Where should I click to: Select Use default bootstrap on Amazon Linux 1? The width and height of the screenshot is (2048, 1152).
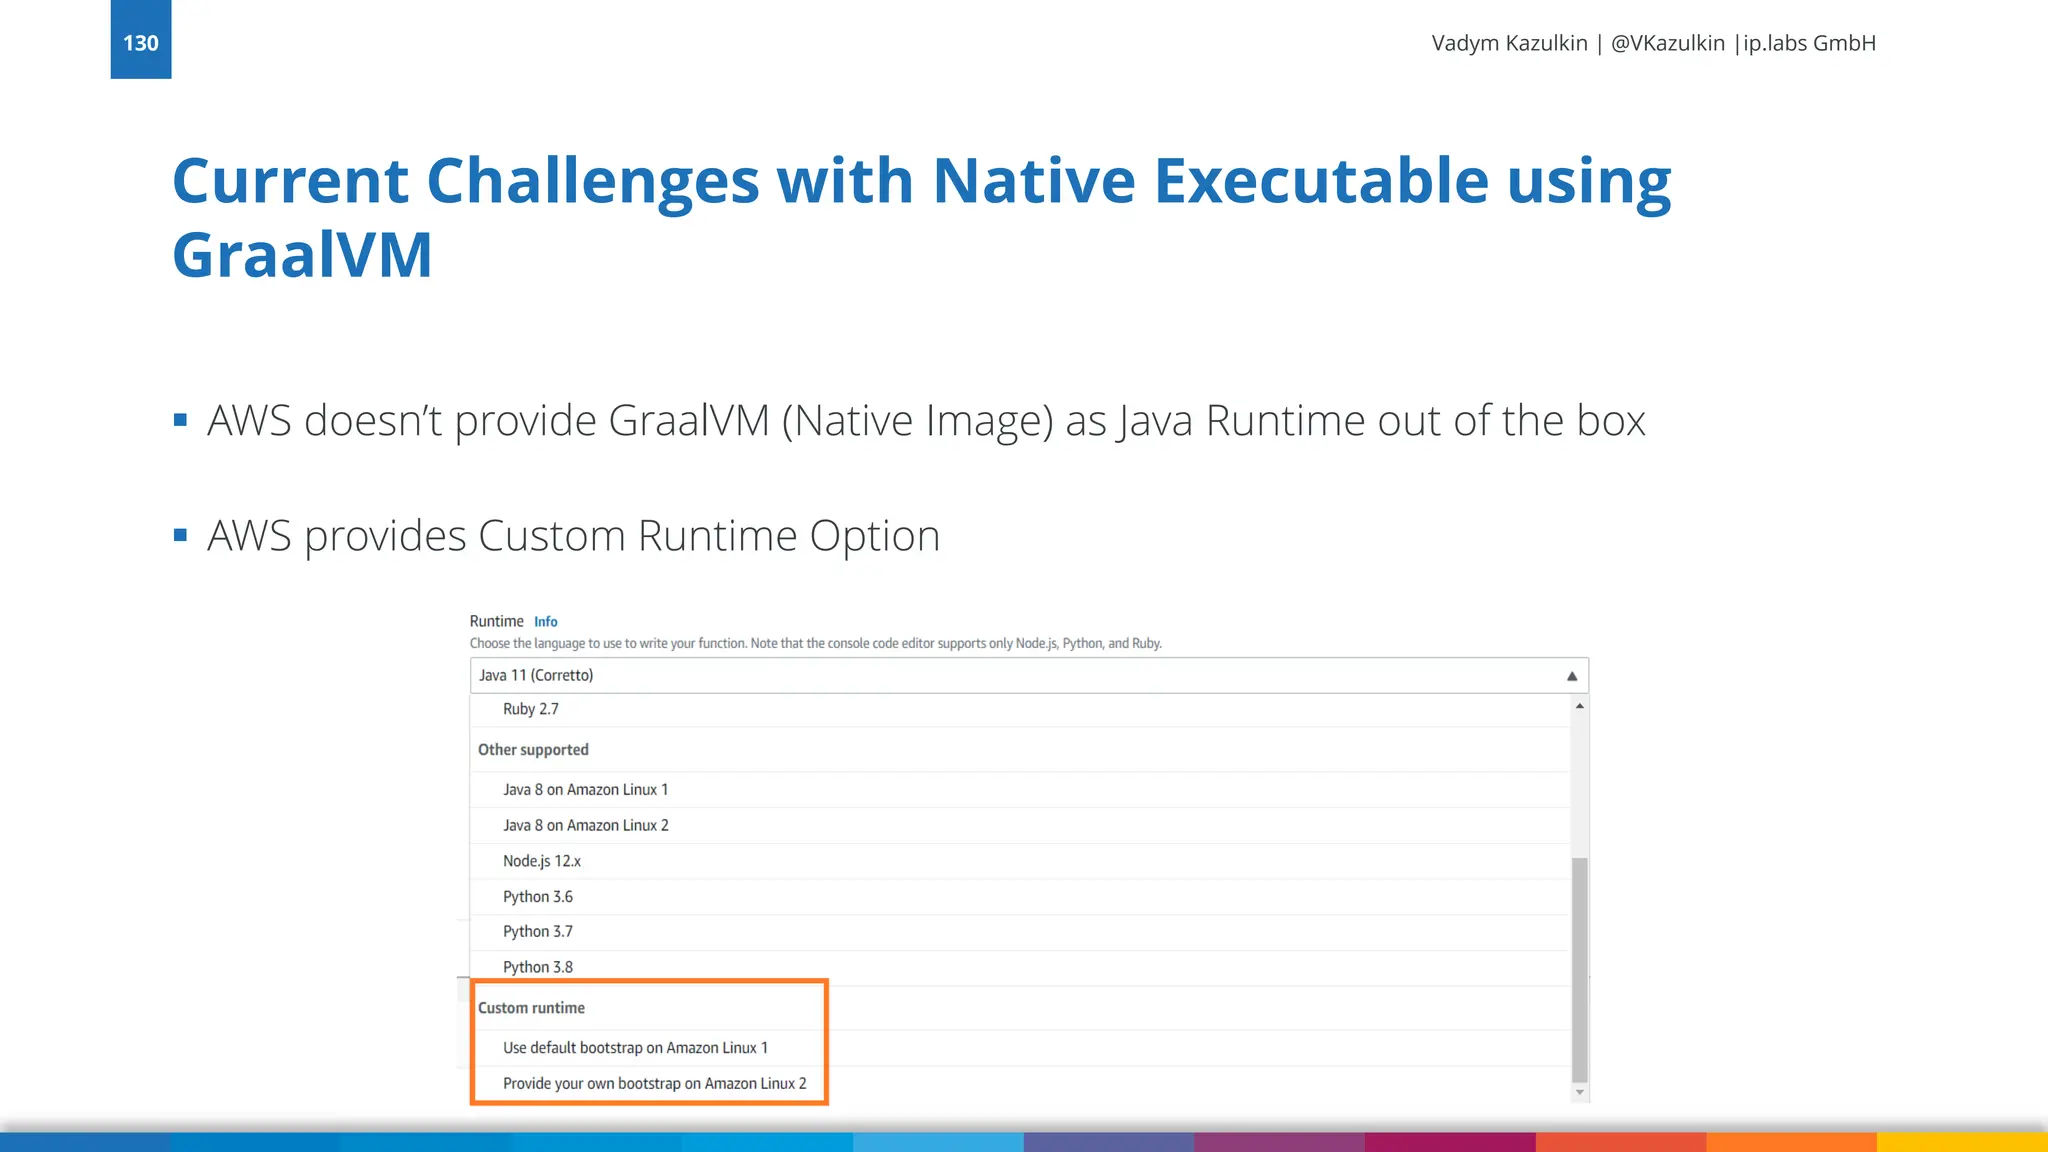(x=635, y=1048)
